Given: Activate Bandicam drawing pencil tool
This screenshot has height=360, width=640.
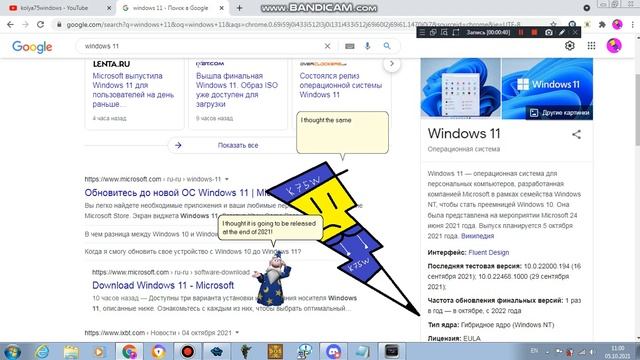Looking at the screenshot, I should click(562, 32).
